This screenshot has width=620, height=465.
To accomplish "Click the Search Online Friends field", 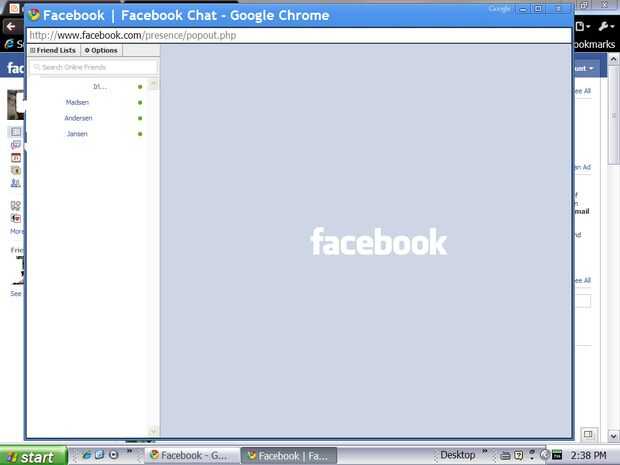I will (x=93, y=67).
